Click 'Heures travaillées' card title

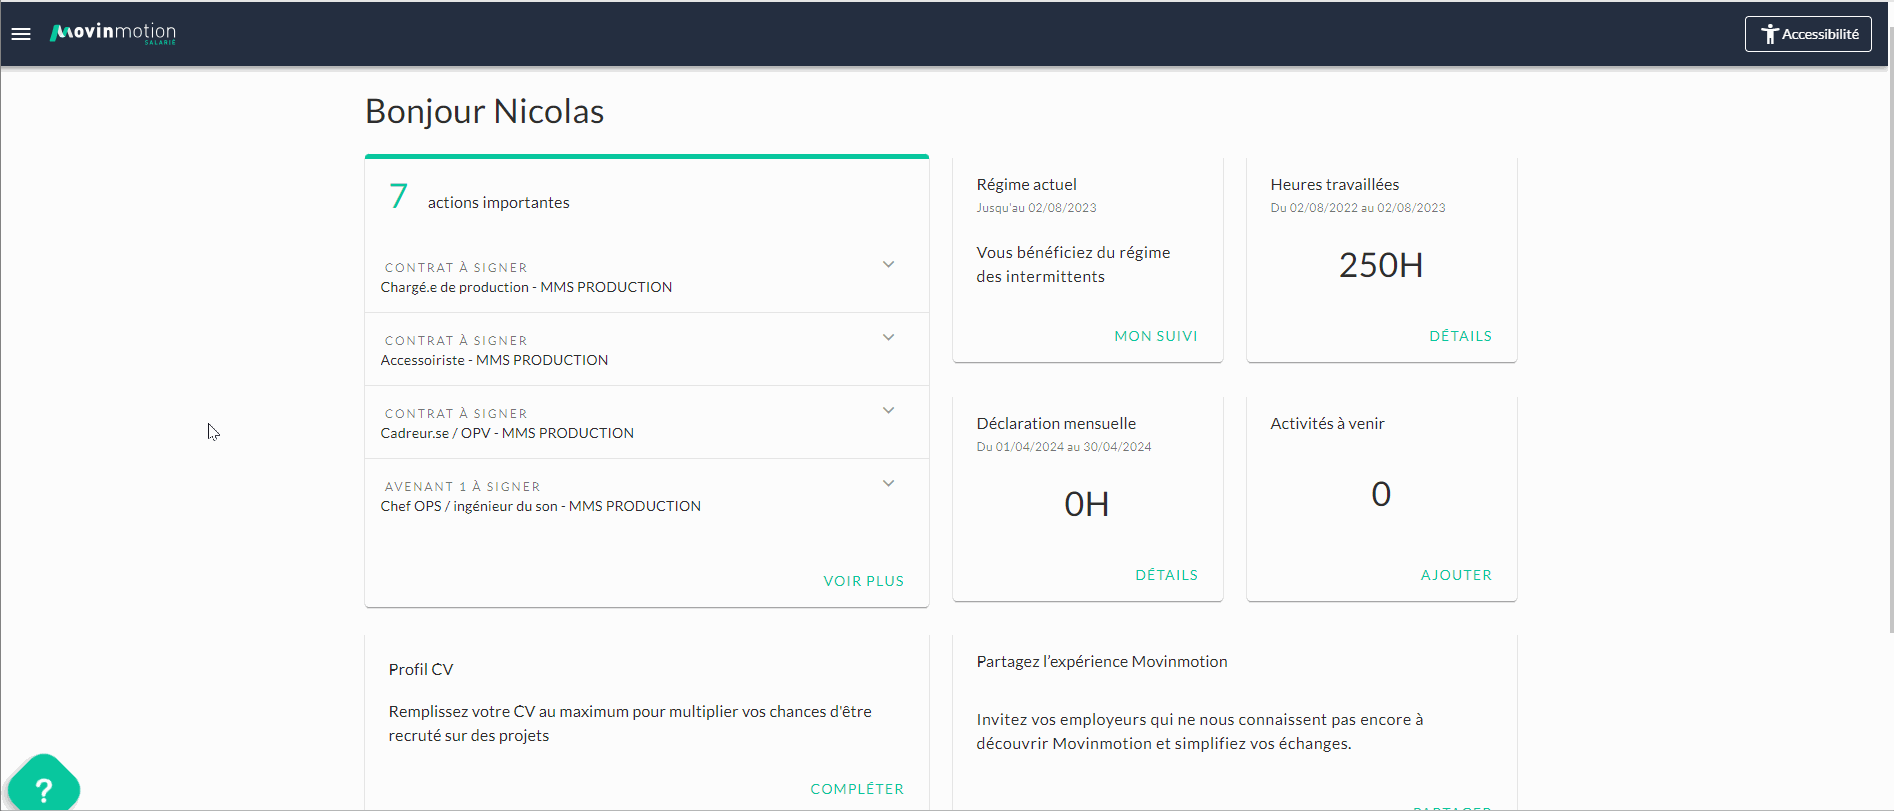pos(1334,185)
